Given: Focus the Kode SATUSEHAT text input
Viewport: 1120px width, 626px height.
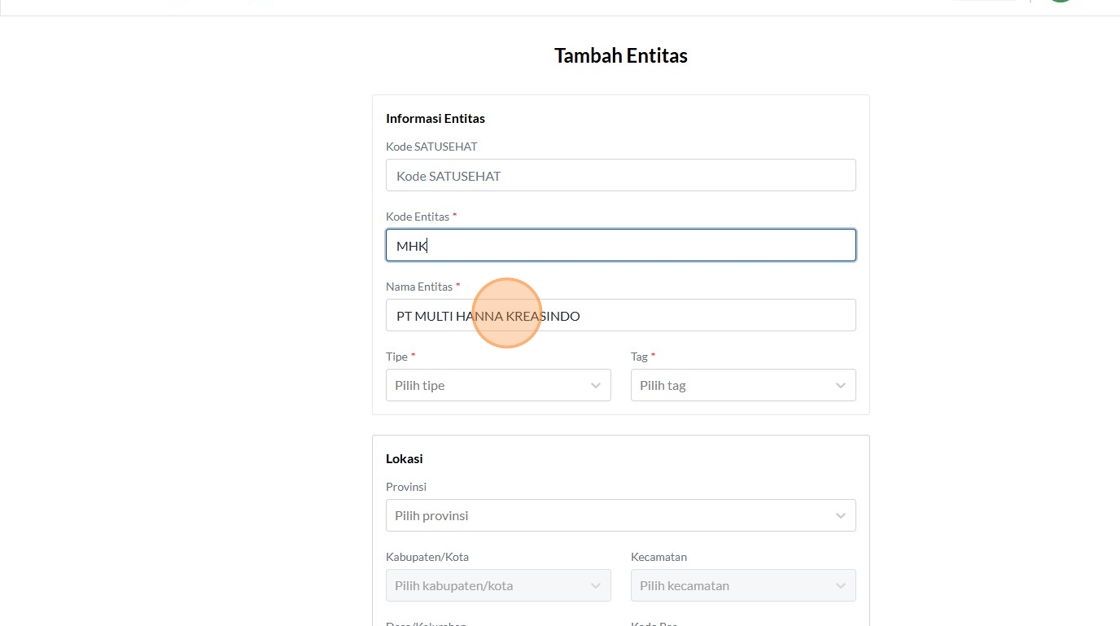Looking at the screenshot, I should 620,176.
